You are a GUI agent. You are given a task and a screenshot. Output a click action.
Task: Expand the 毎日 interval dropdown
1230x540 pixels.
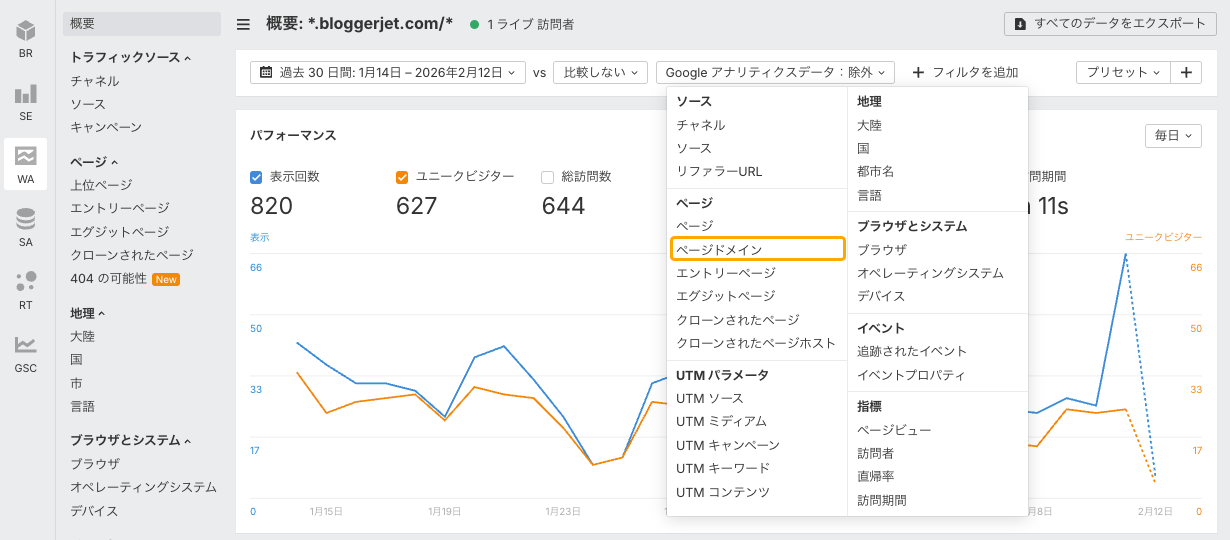[1173, 135]
